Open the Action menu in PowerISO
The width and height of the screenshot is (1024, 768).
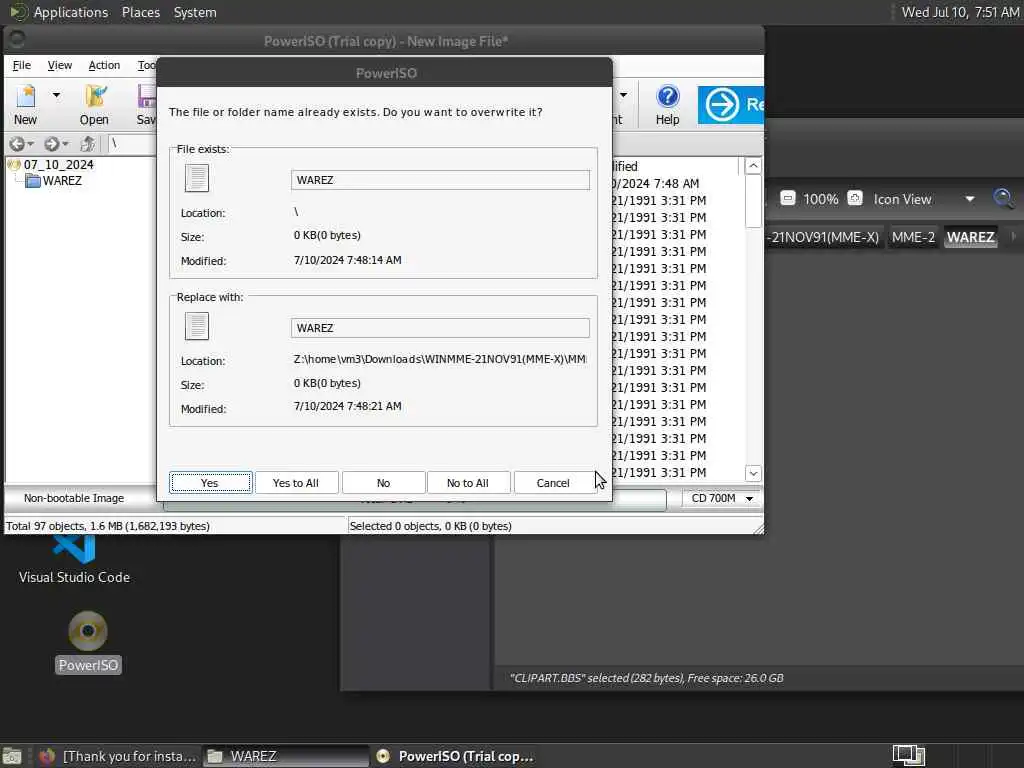point(104,65)
